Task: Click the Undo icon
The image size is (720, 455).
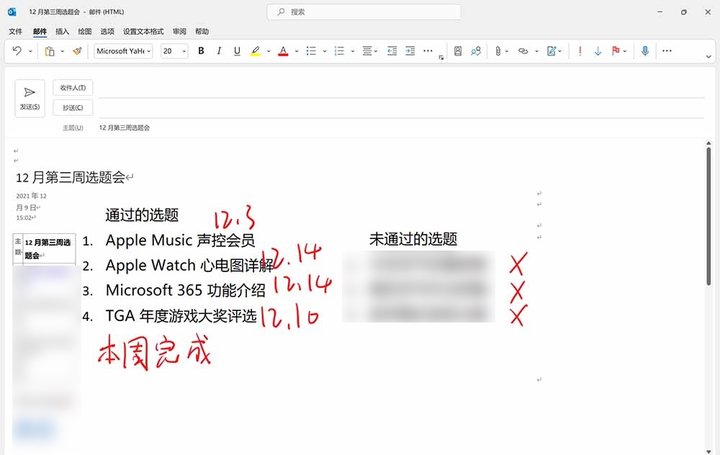Action: point(17,51)
